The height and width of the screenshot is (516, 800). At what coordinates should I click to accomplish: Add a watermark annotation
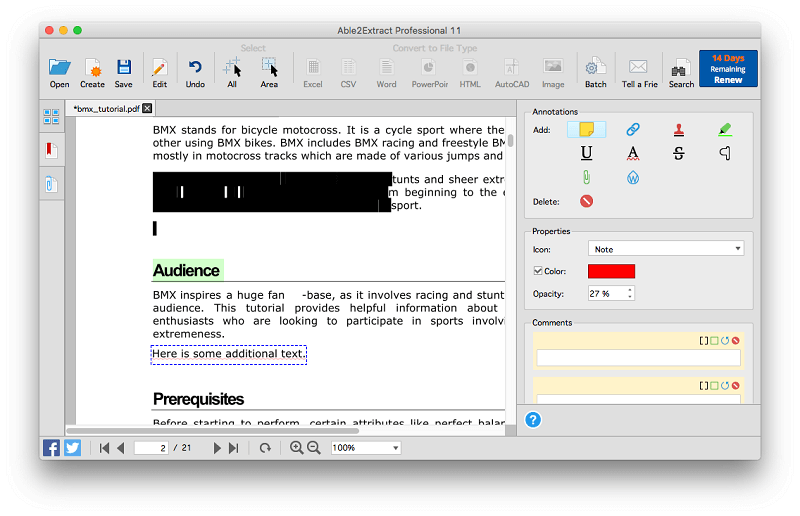(633, 178)
